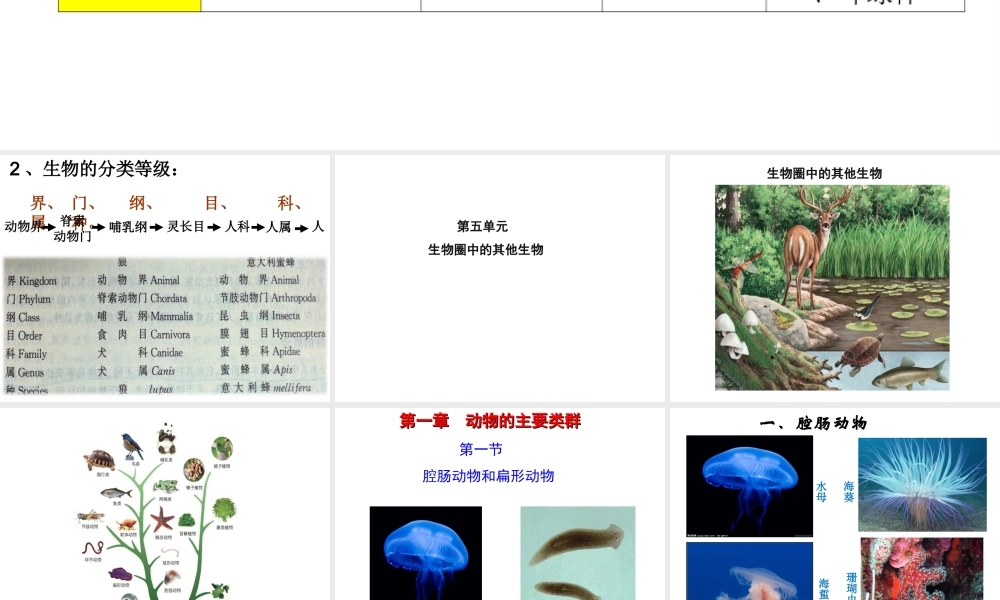Click the tortoise picture on the animal tree
This screenshot has height=600, width=1000.
[99, 460]
